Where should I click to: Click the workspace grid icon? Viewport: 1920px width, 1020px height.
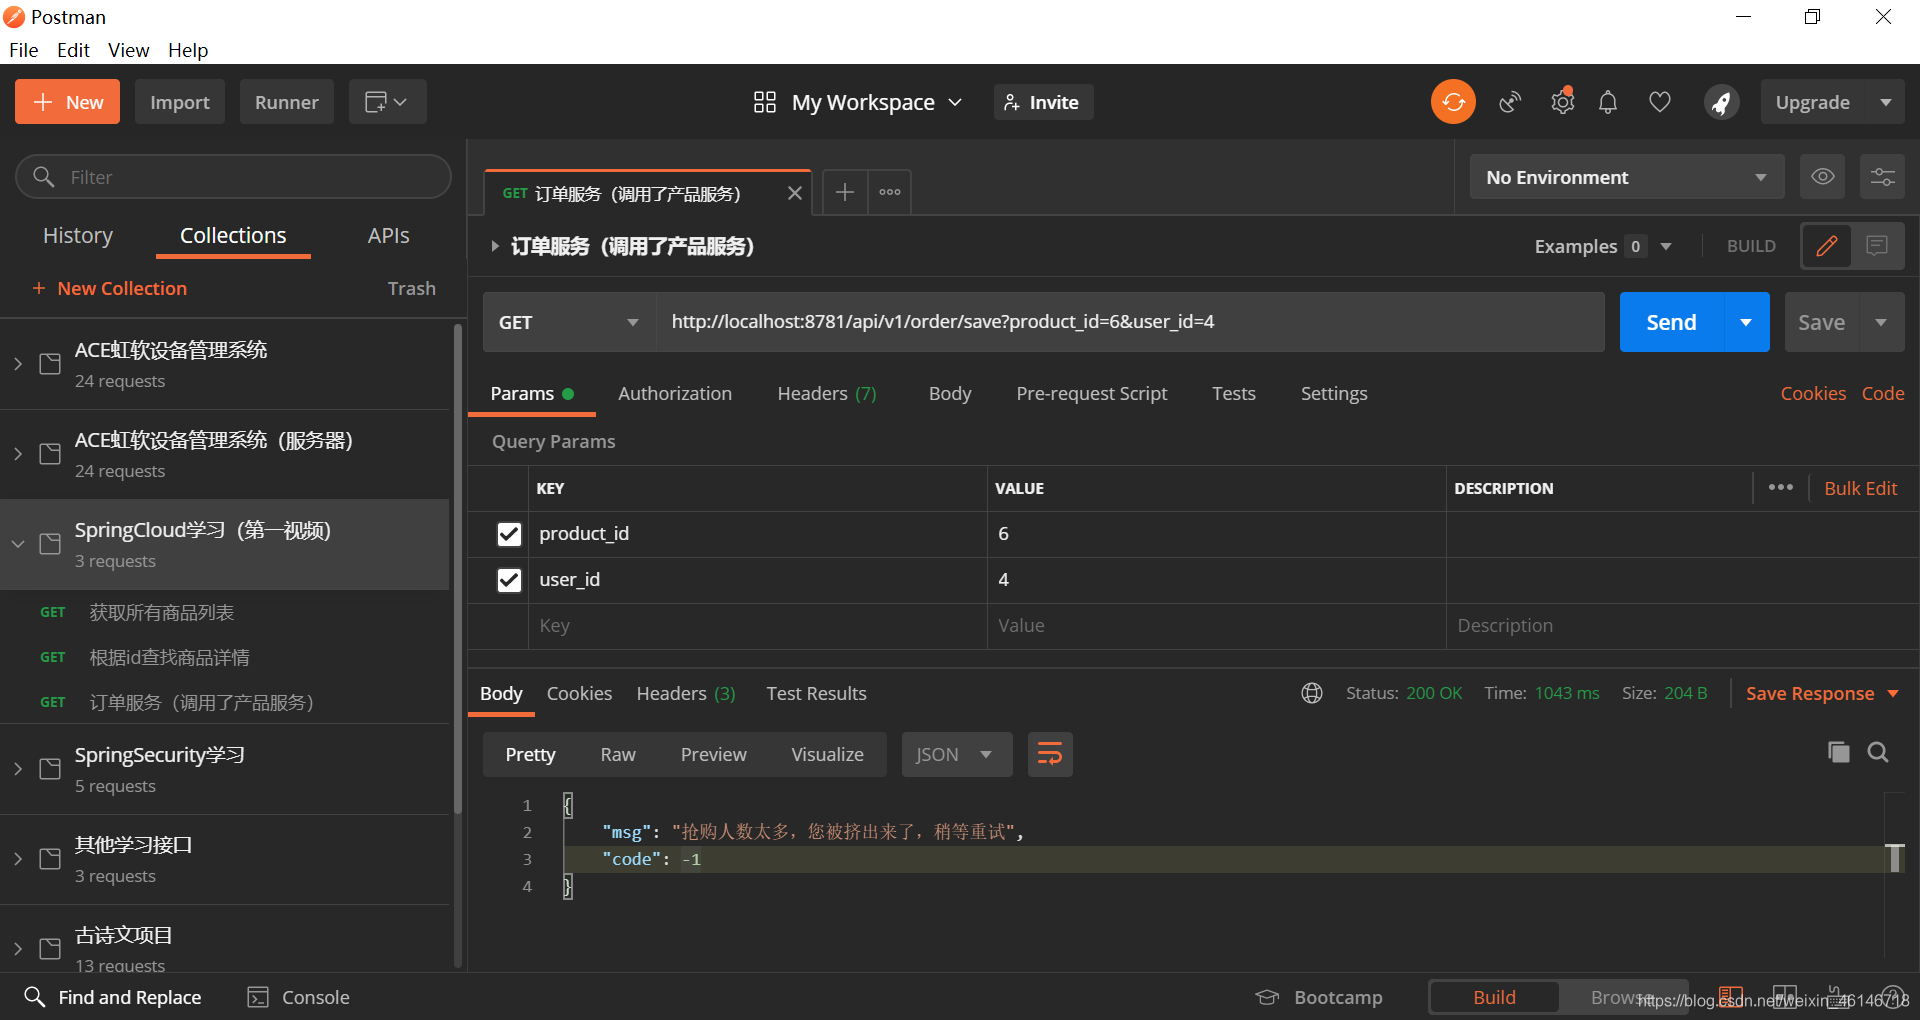(x=765, y=102)
